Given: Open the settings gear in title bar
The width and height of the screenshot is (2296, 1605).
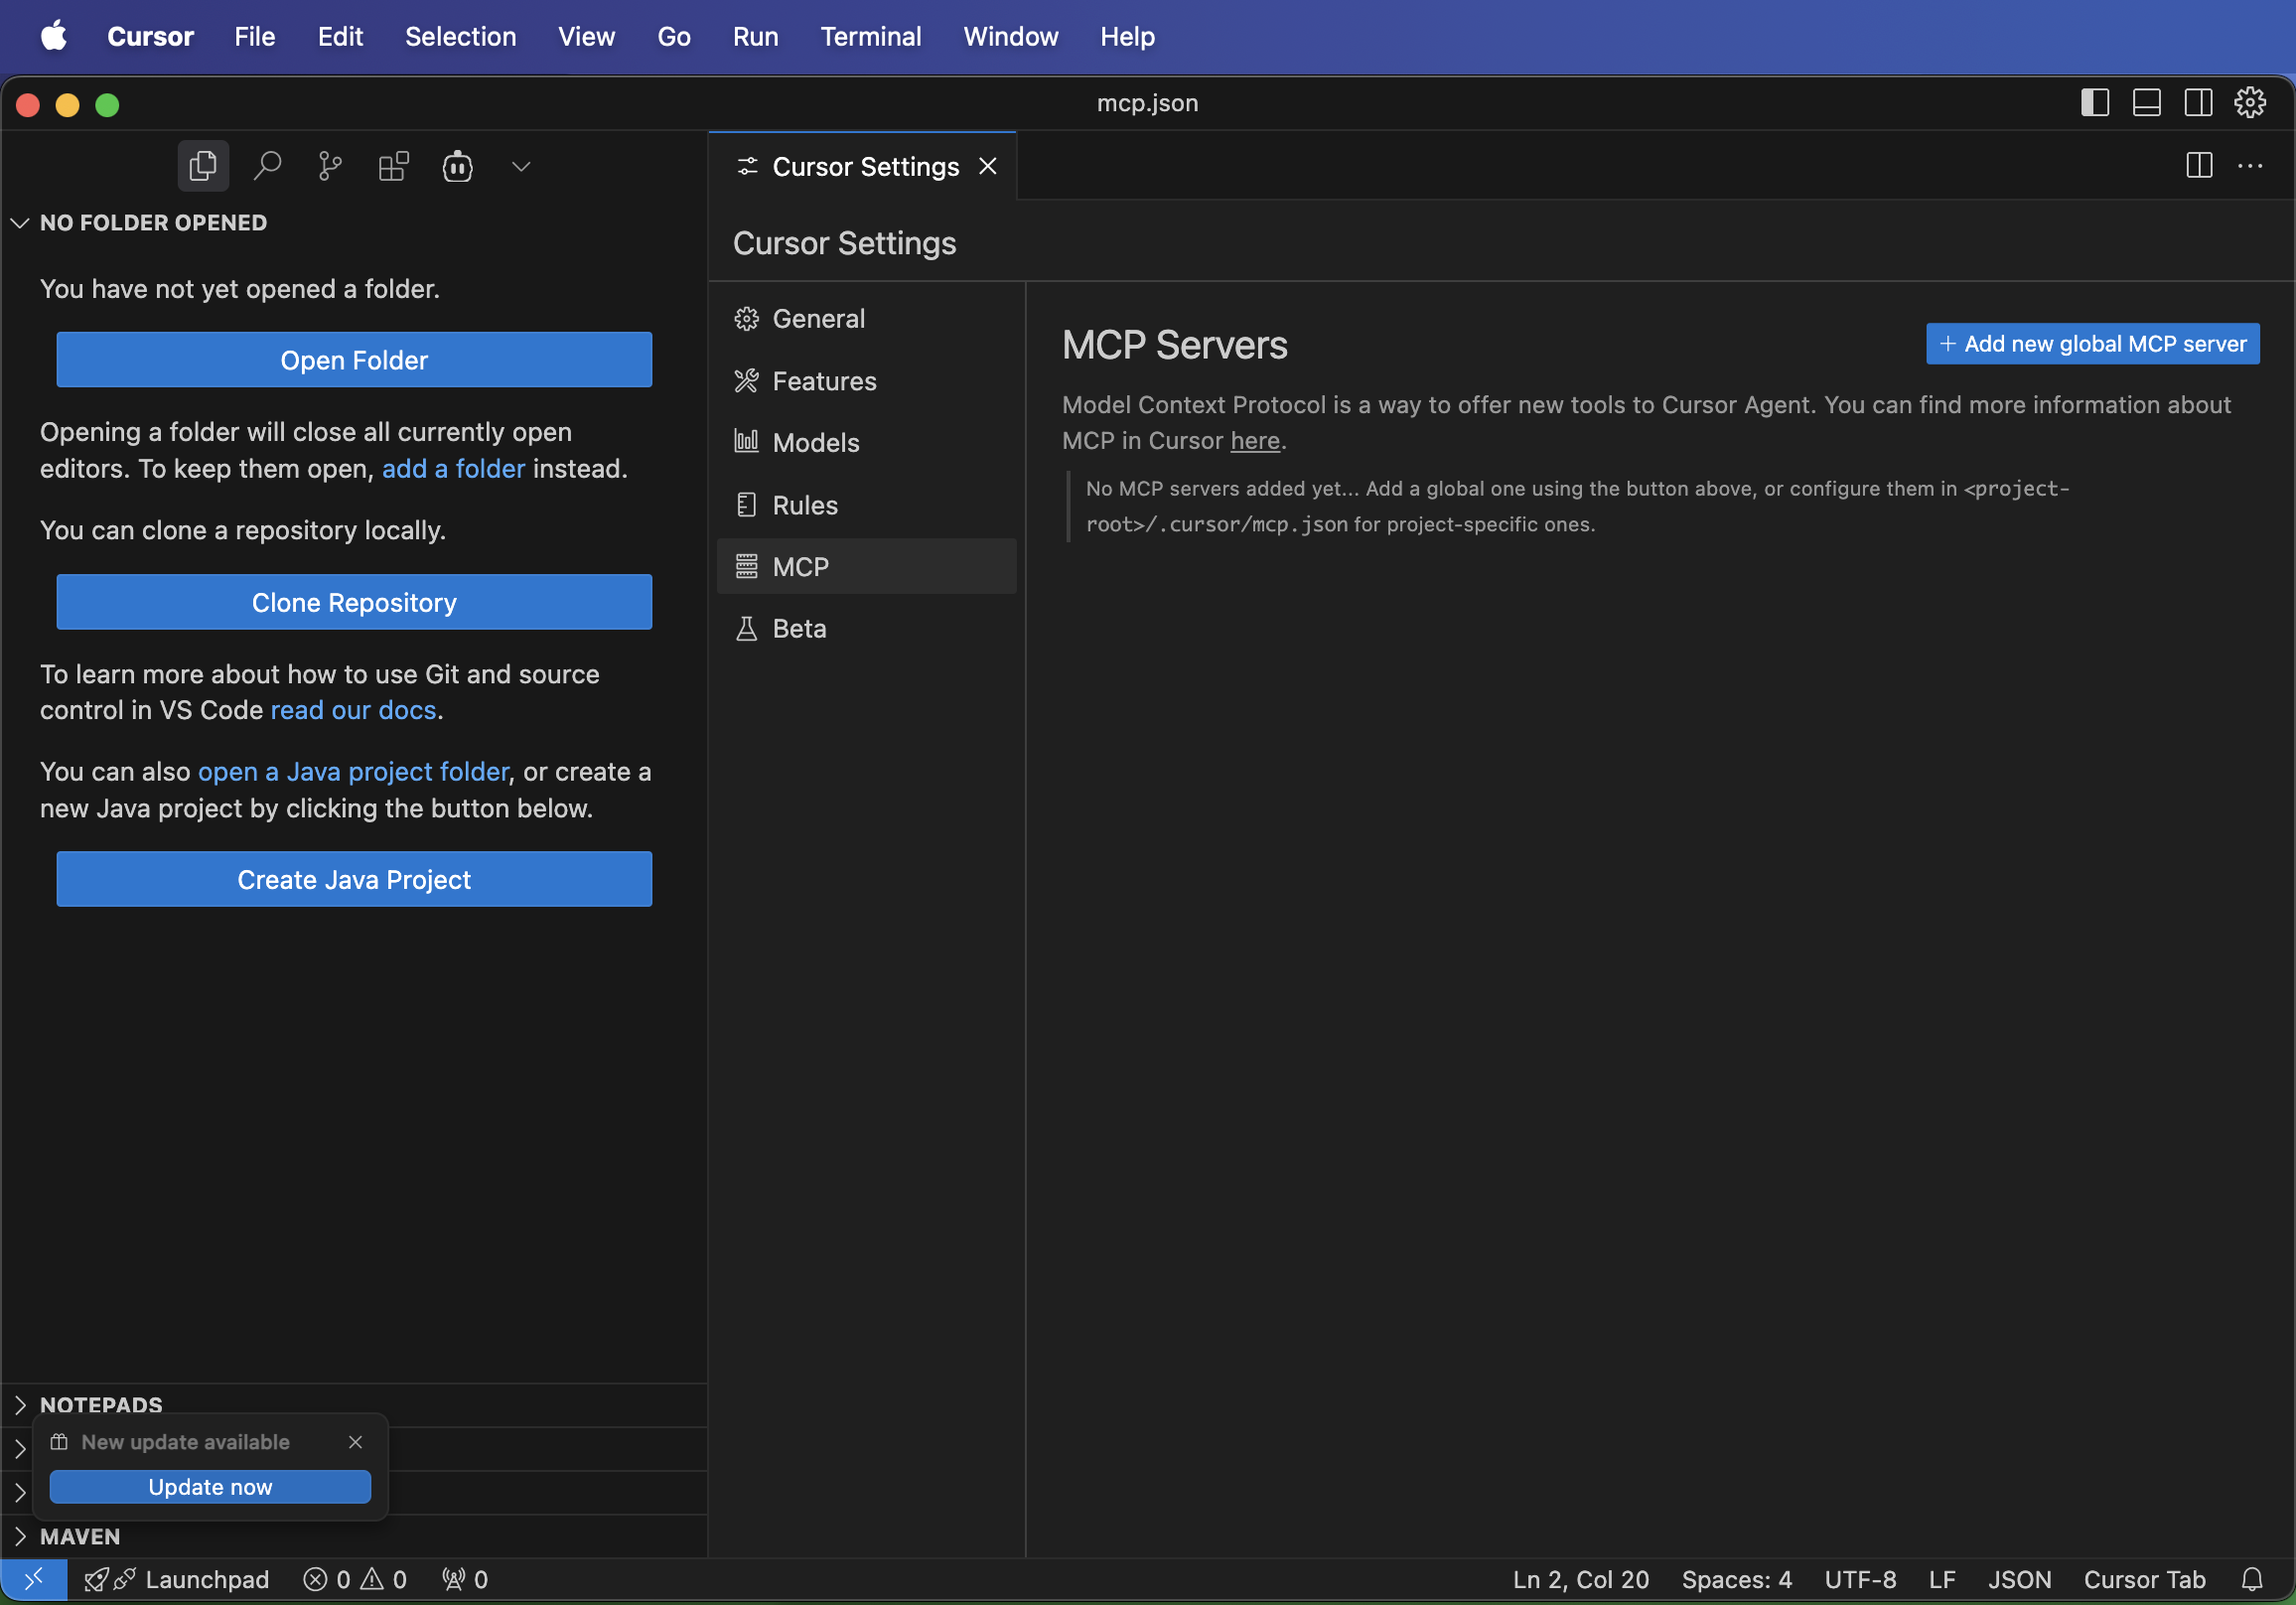Looking at the screenshot, I should pos(2250,103).
